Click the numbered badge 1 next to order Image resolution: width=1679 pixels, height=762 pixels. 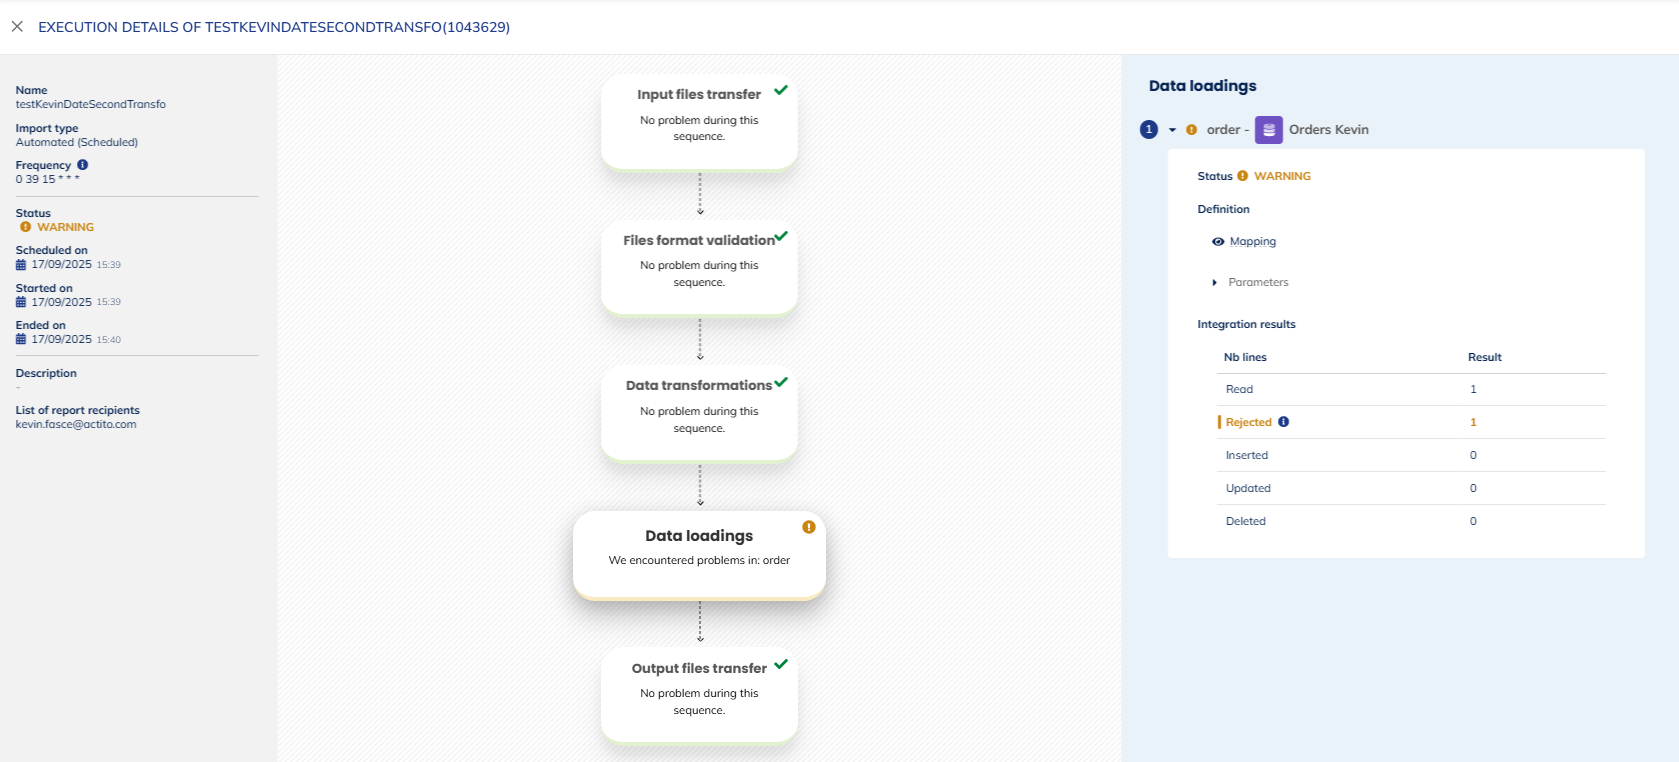(x=1149, y=130)
